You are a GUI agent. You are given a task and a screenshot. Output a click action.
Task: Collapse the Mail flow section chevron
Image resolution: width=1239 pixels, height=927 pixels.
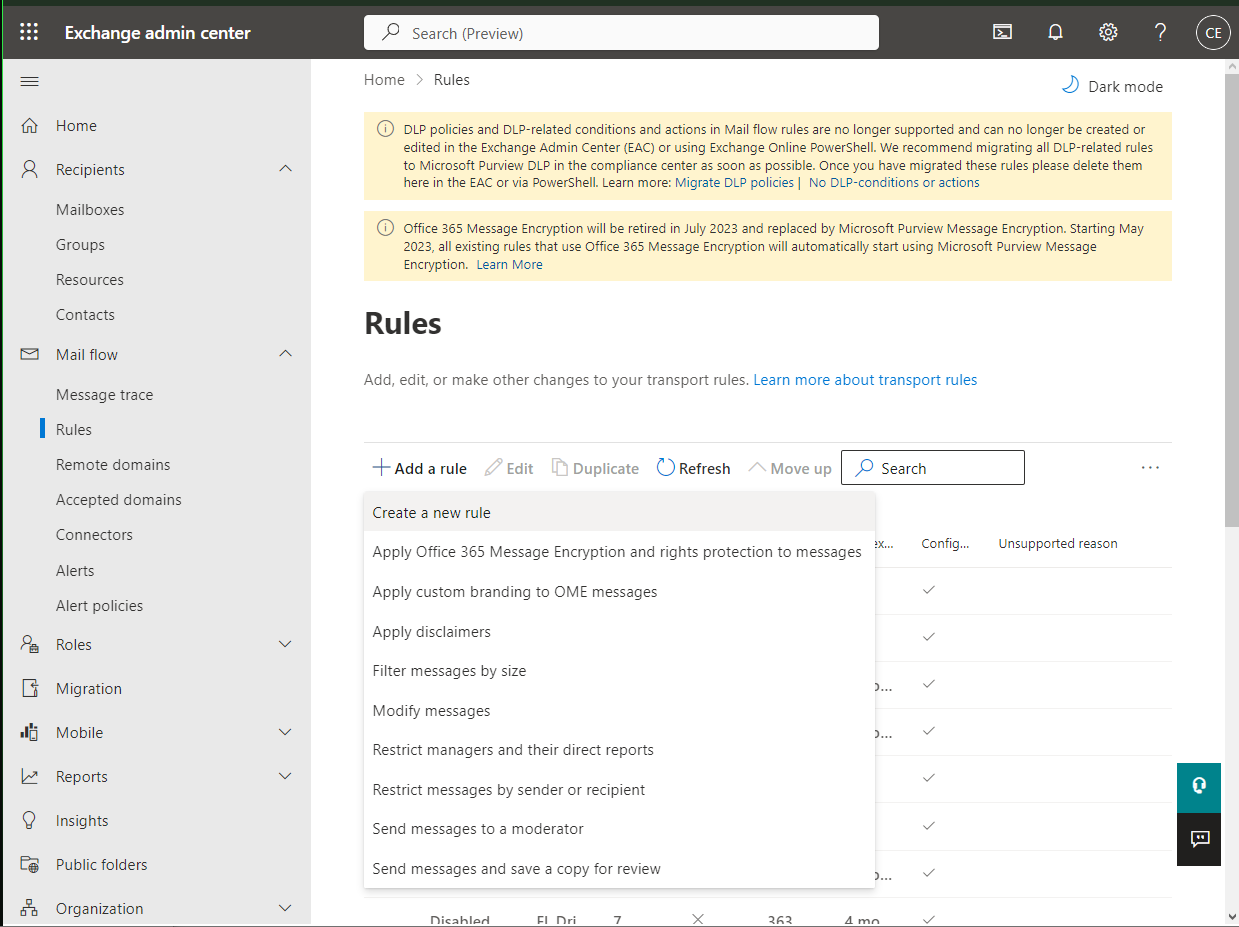coord(285,354)
